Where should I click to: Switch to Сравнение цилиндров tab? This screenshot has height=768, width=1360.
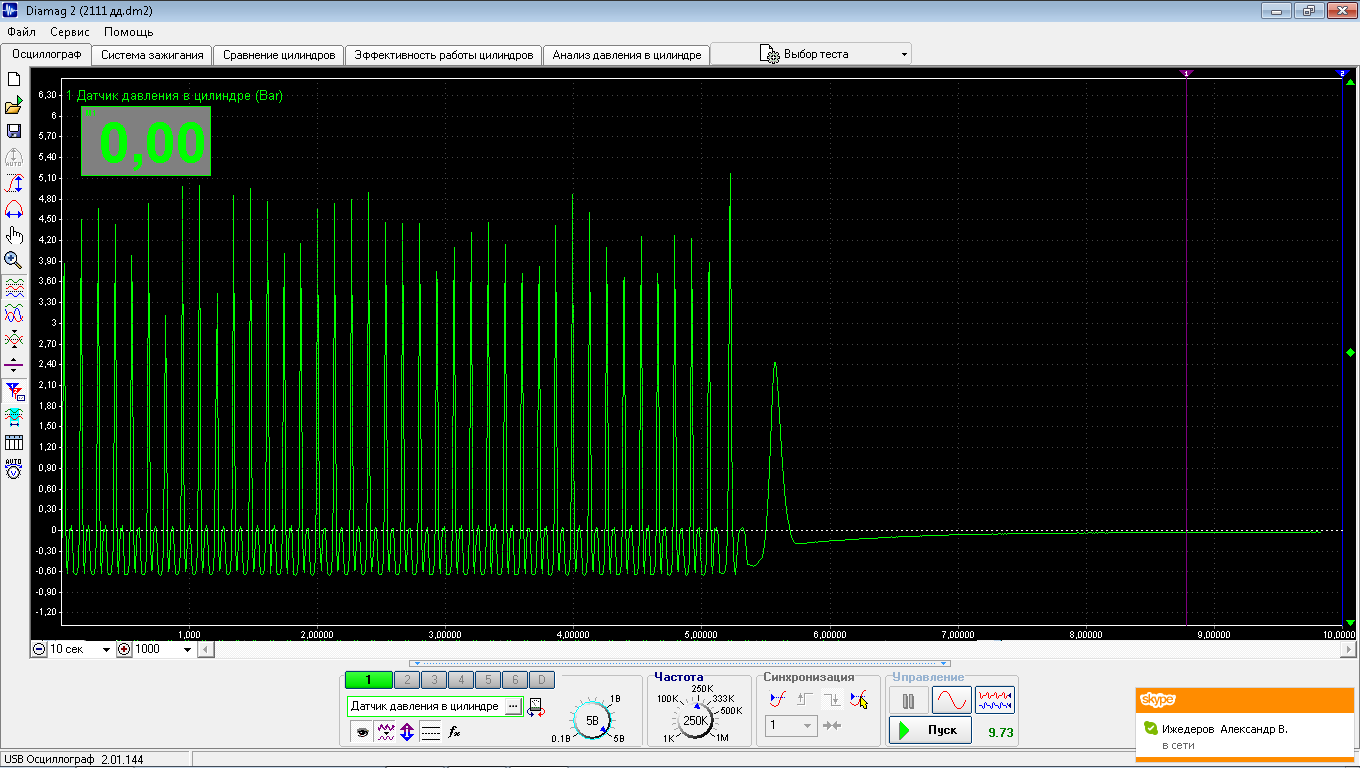point(279,55)
